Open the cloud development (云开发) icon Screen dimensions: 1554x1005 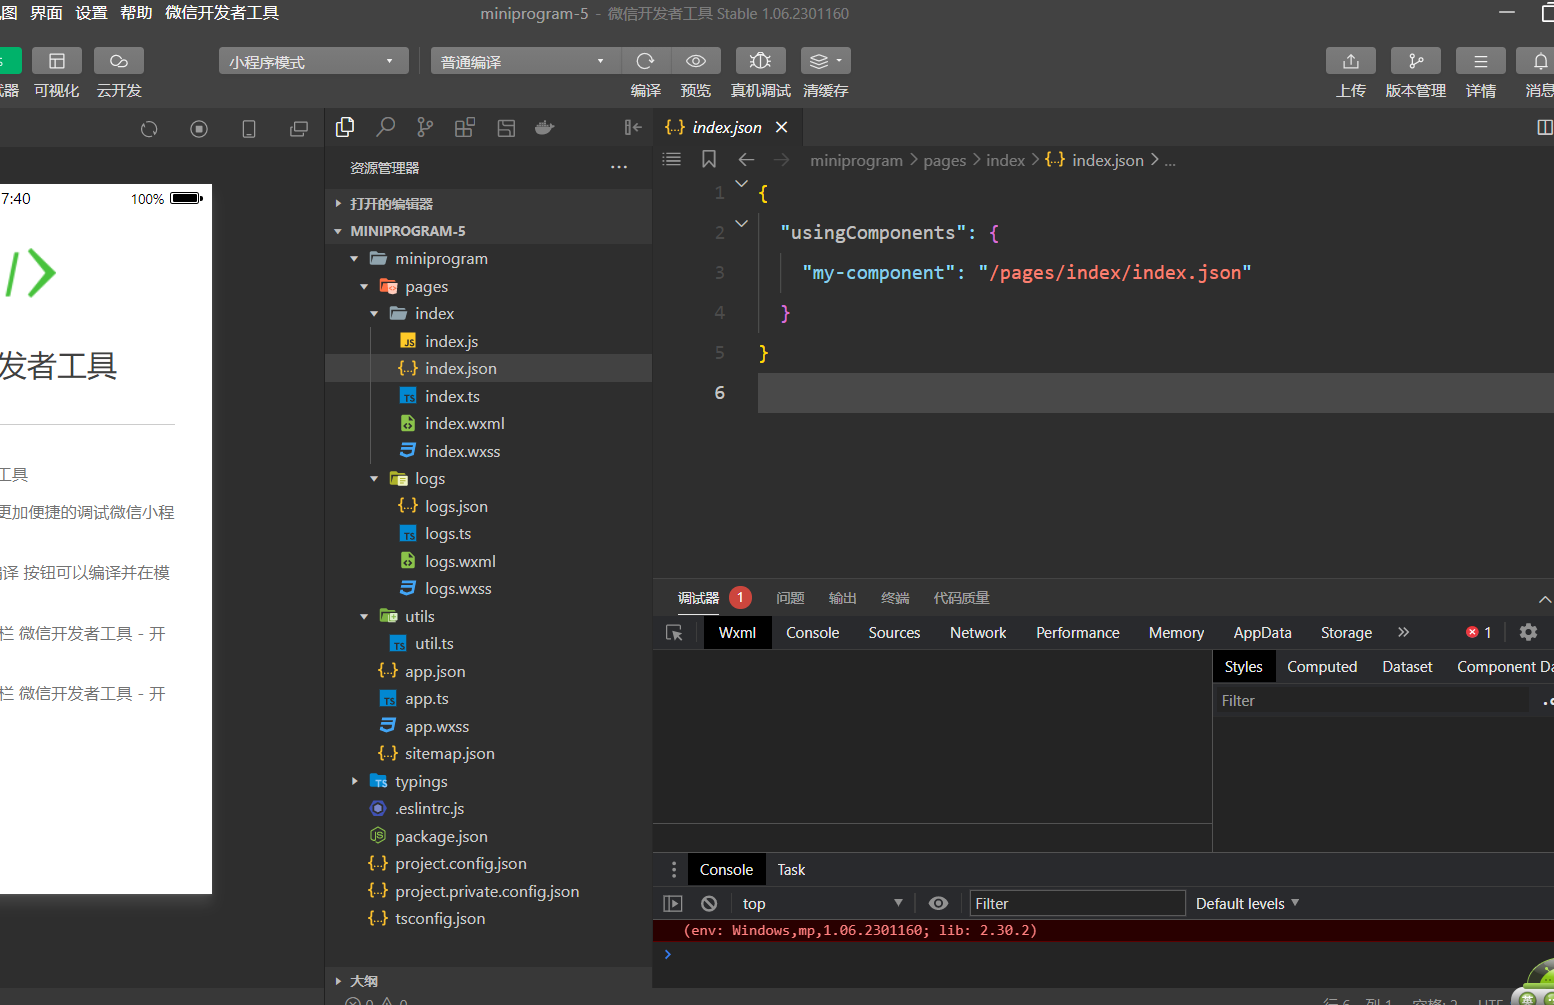pos(119,61)
